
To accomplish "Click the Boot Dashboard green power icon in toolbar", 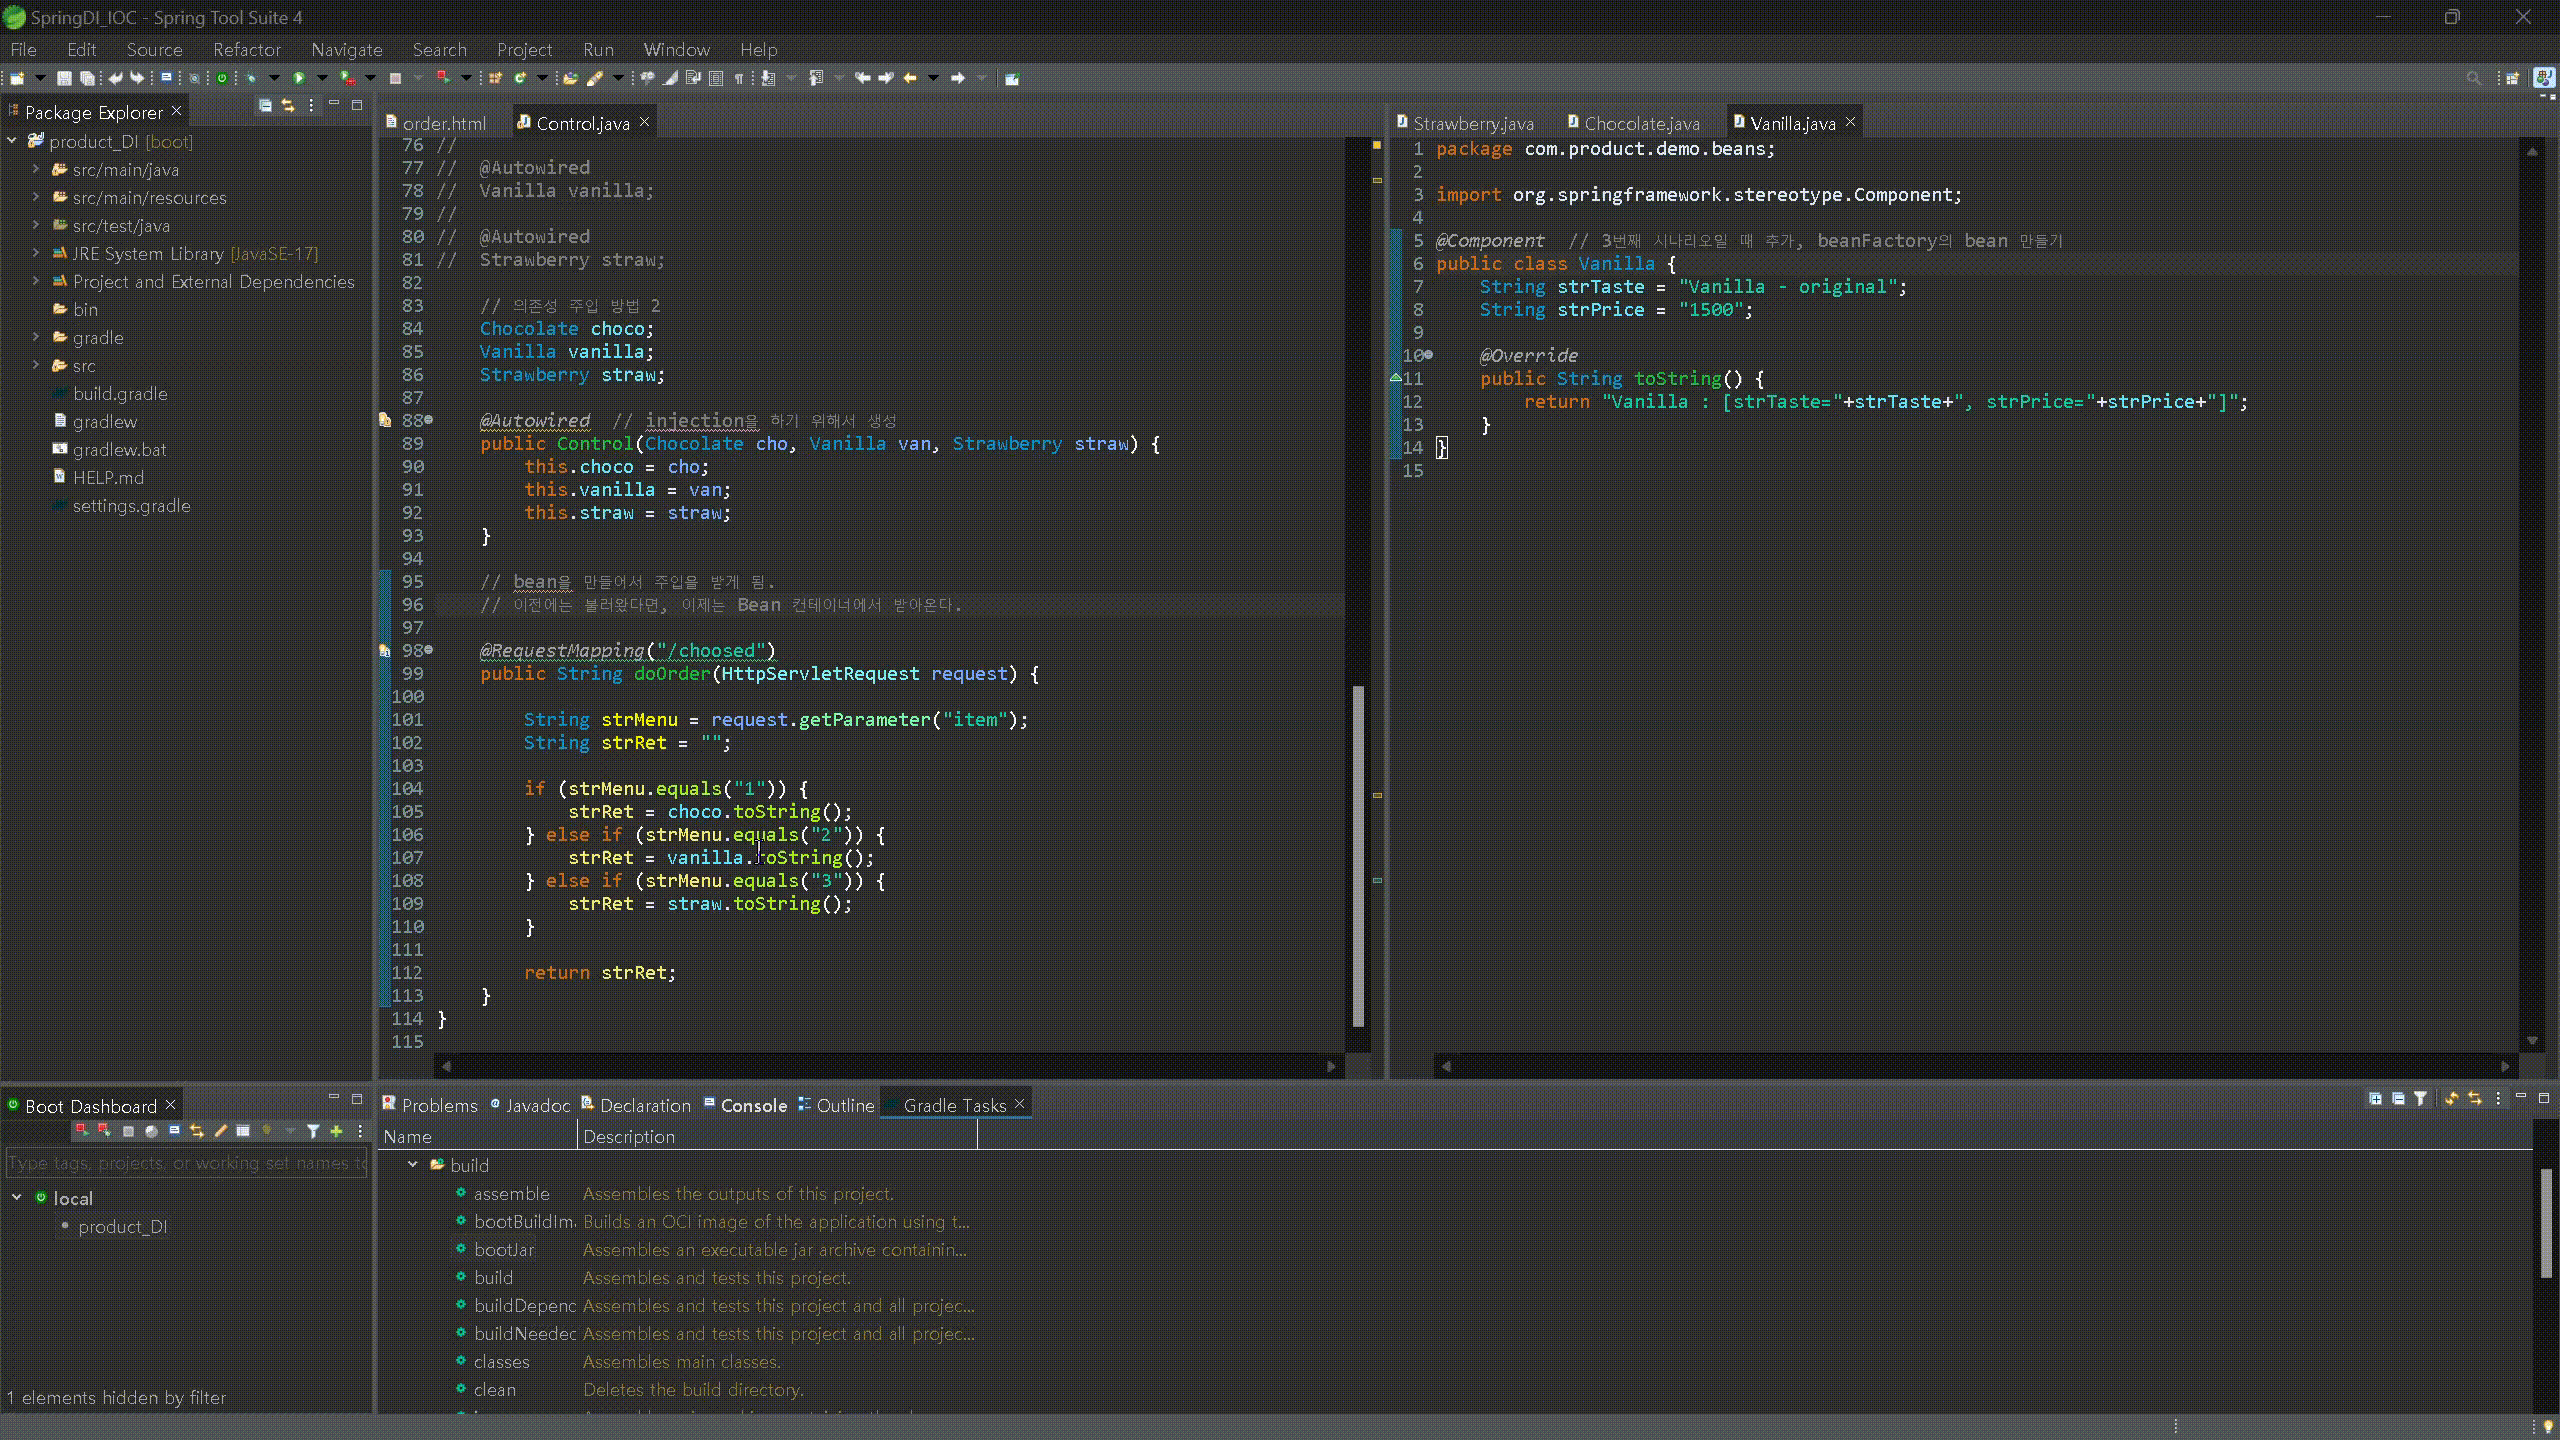I will [222, 78].
